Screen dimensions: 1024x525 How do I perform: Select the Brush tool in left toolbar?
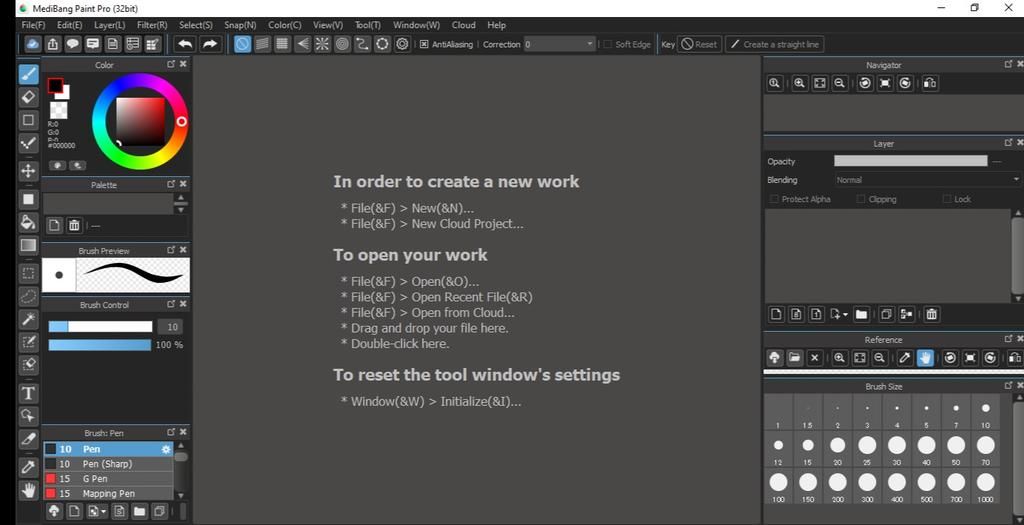click(x=28, y=74)
